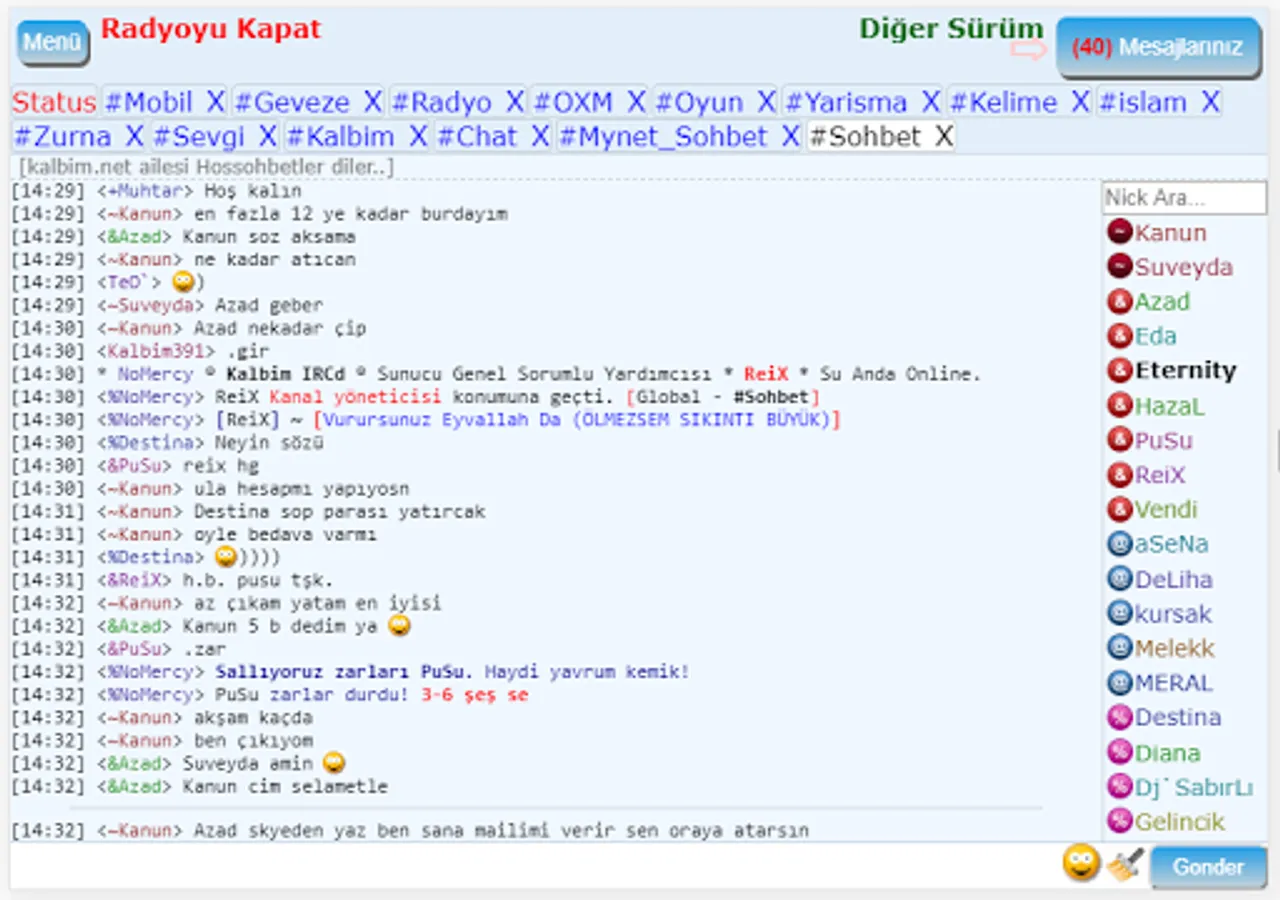Select the #Kelime channel tab

pos(1003,102)
